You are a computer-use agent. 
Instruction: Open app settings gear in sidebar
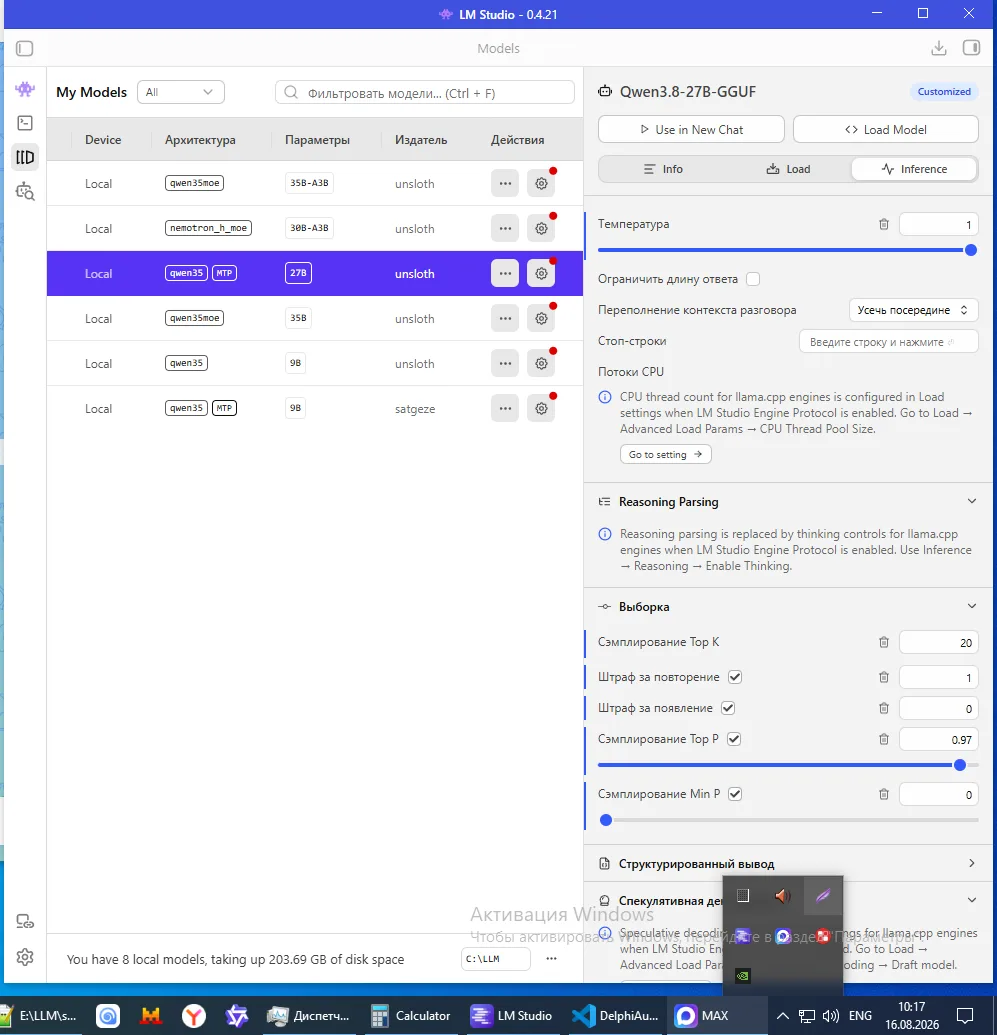[x=25, y=956]
